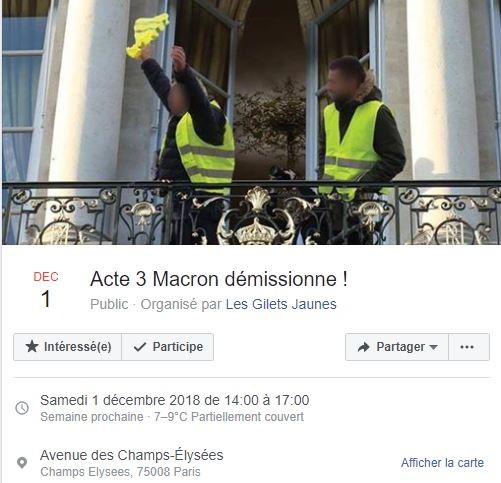Expand the Partager dropdown caret
Viewport: 501px width, 483px height.
click(x=433, y=347)
